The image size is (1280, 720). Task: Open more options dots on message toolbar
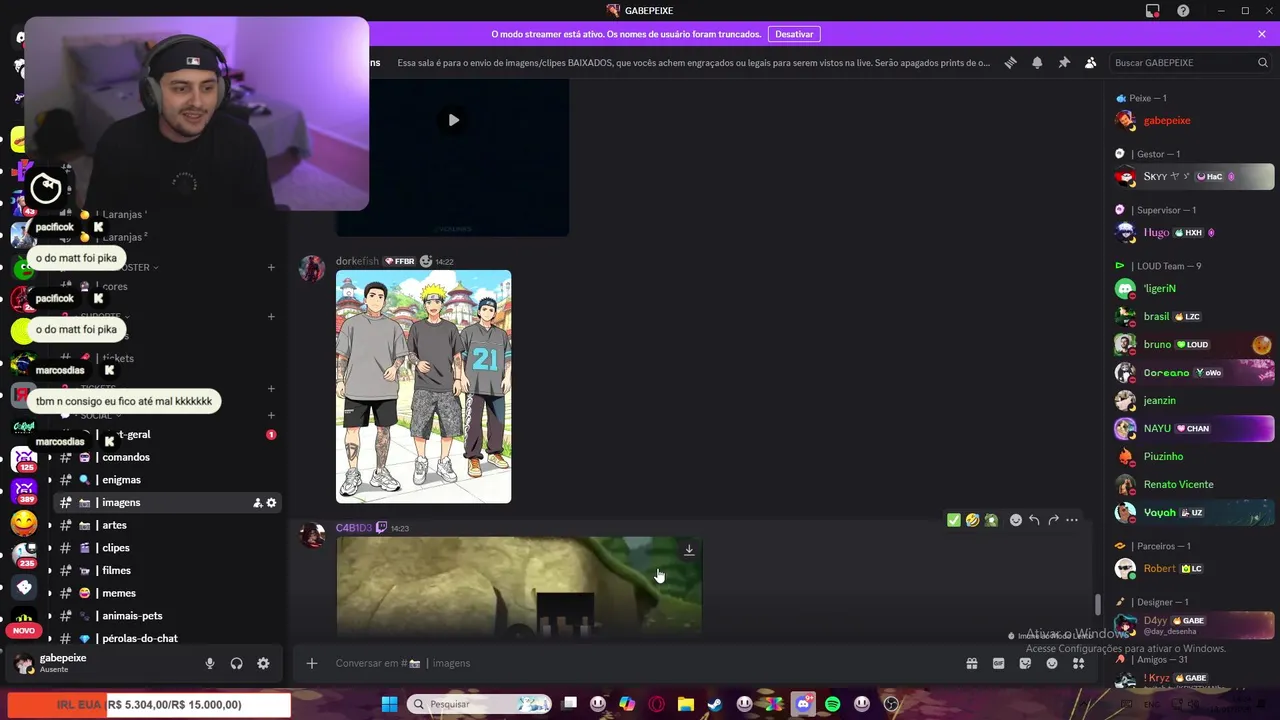1072,520
